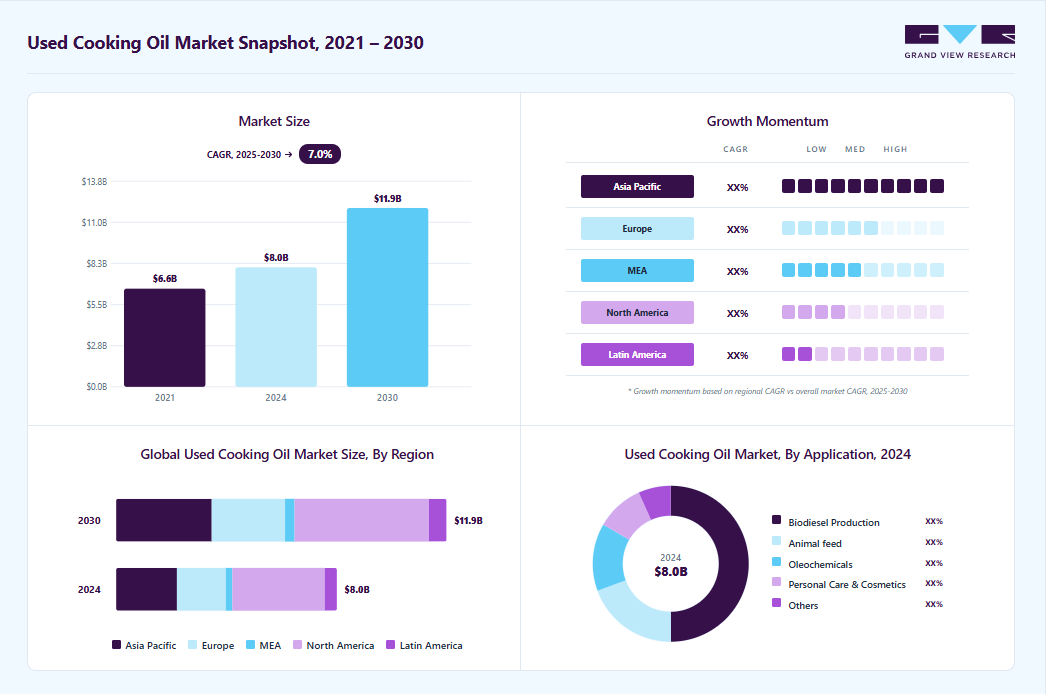Click the Biodiesel Production donut segment
1046x694 pixels.
[x=732, y=564]
